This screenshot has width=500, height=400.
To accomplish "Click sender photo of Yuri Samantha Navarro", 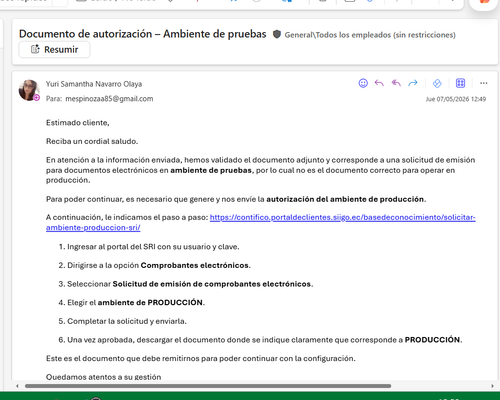I will coord(29,90).
